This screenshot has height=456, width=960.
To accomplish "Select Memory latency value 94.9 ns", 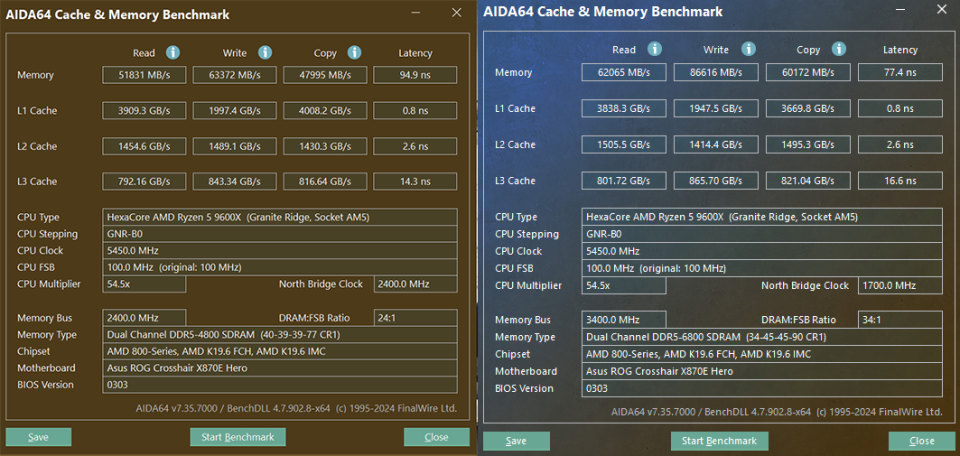I will pos(415,75).
